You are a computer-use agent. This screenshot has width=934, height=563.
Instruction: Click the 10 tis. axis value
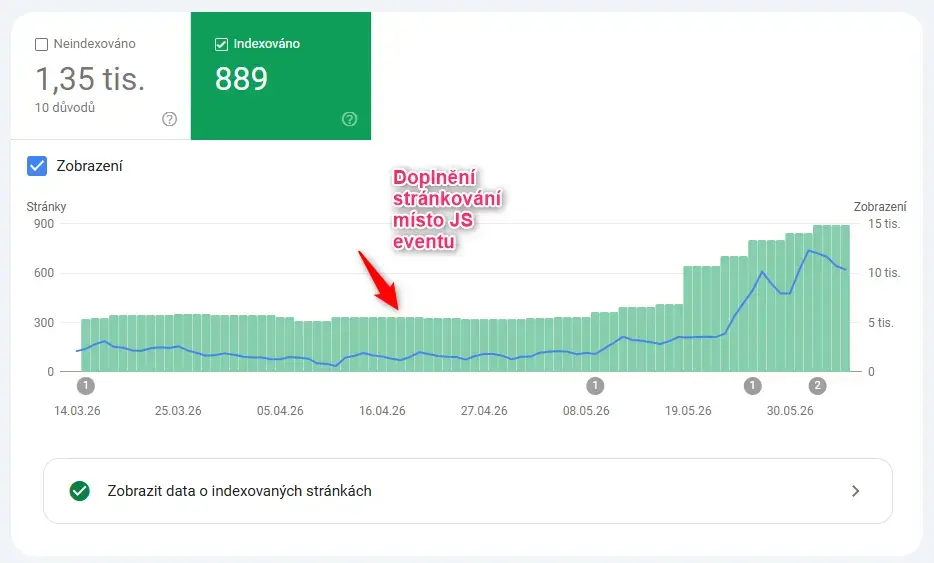pos(884,273)
